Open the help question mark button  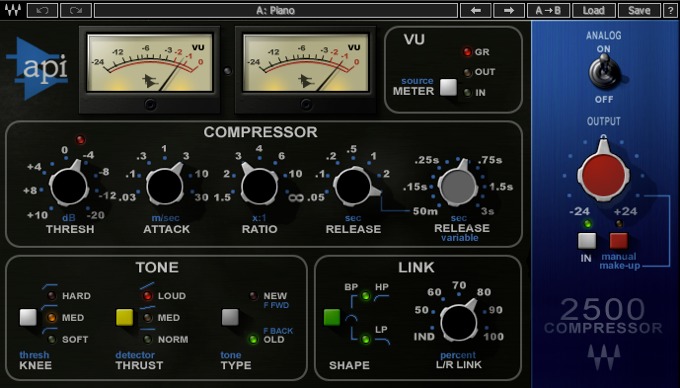tap(670, 10)
